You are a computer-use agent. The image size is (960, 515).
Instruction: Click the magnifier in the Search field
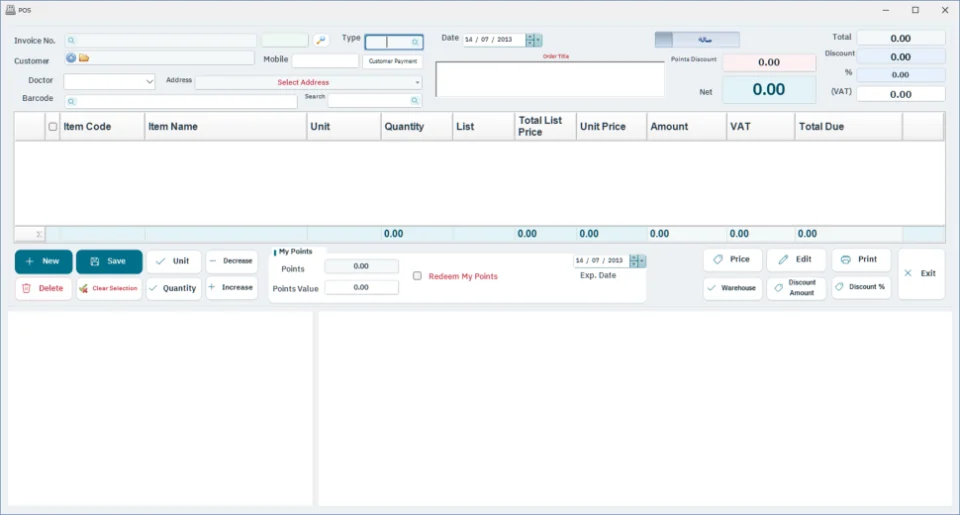[x=414, y=100]
